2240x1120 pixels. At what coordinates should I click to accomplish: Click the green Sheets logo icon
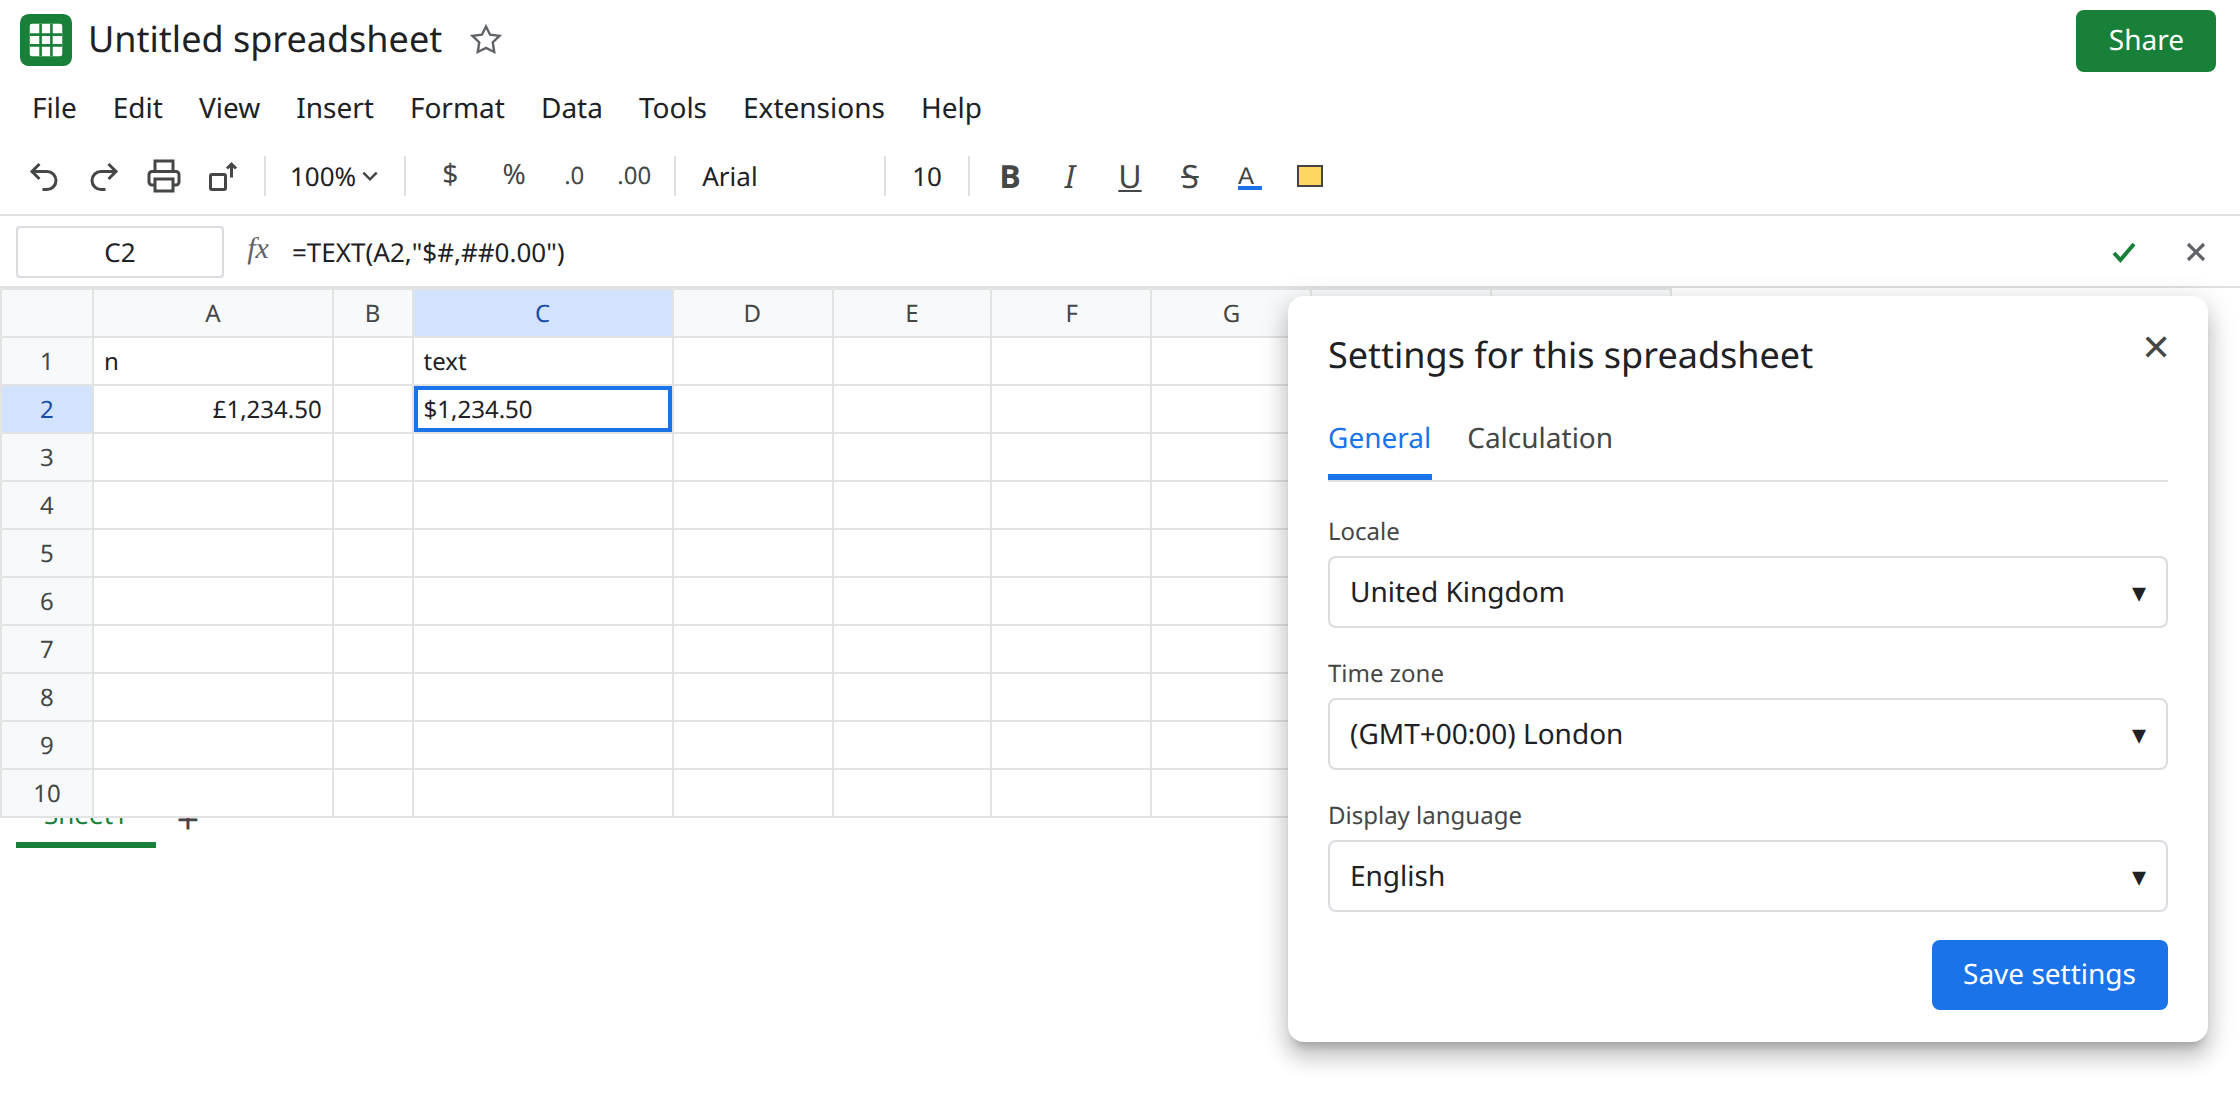(x=46, y=40)
